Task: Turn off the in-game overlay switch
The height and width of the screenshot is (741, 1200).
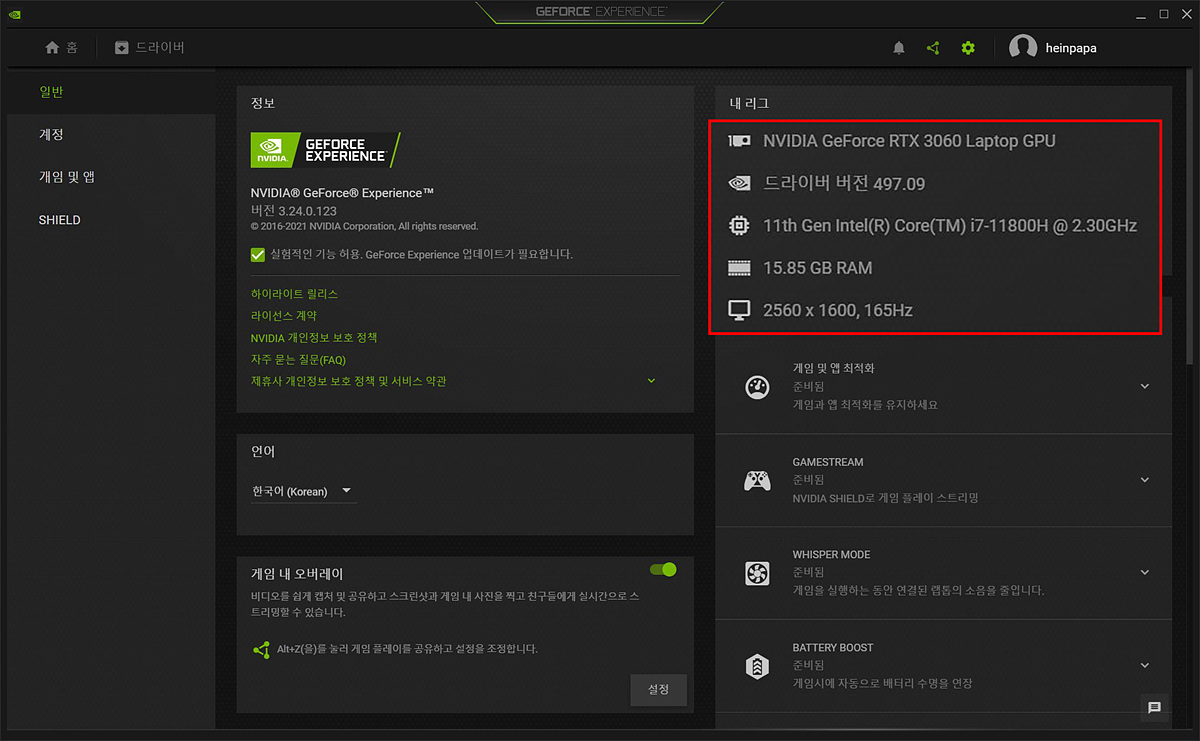Action: pyautogui.click(x=663, y=569)
